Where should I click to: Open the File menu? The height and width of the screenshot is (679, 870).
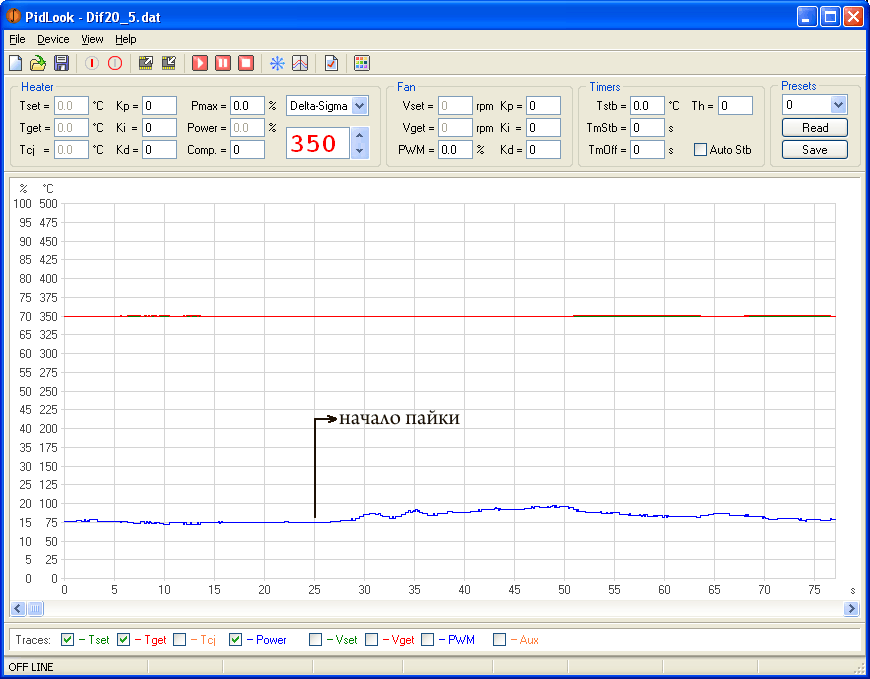pos(17,39)
